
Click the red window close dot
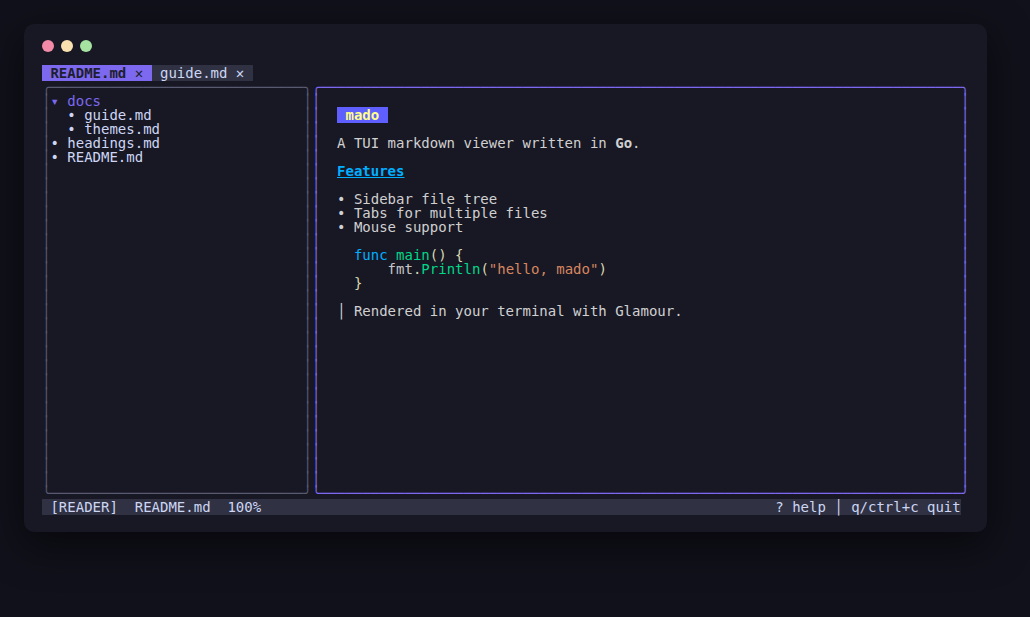48,46
